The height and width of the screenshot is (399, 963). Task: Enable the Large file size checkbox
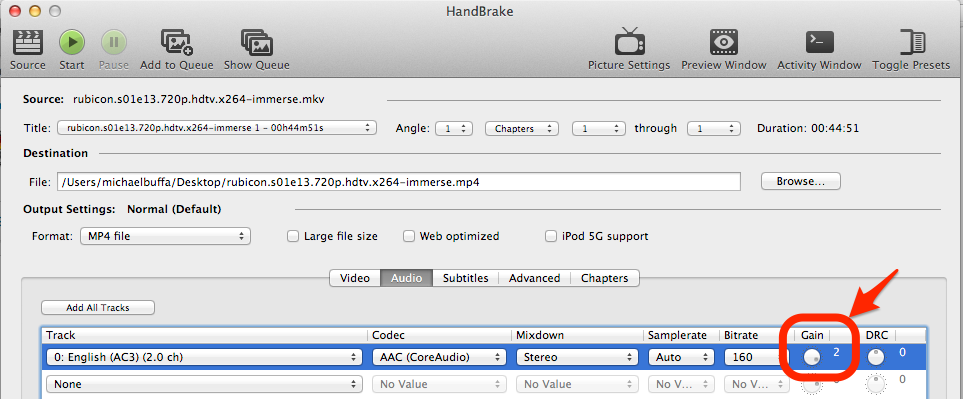pyautogui.click(x=293, y=236)
